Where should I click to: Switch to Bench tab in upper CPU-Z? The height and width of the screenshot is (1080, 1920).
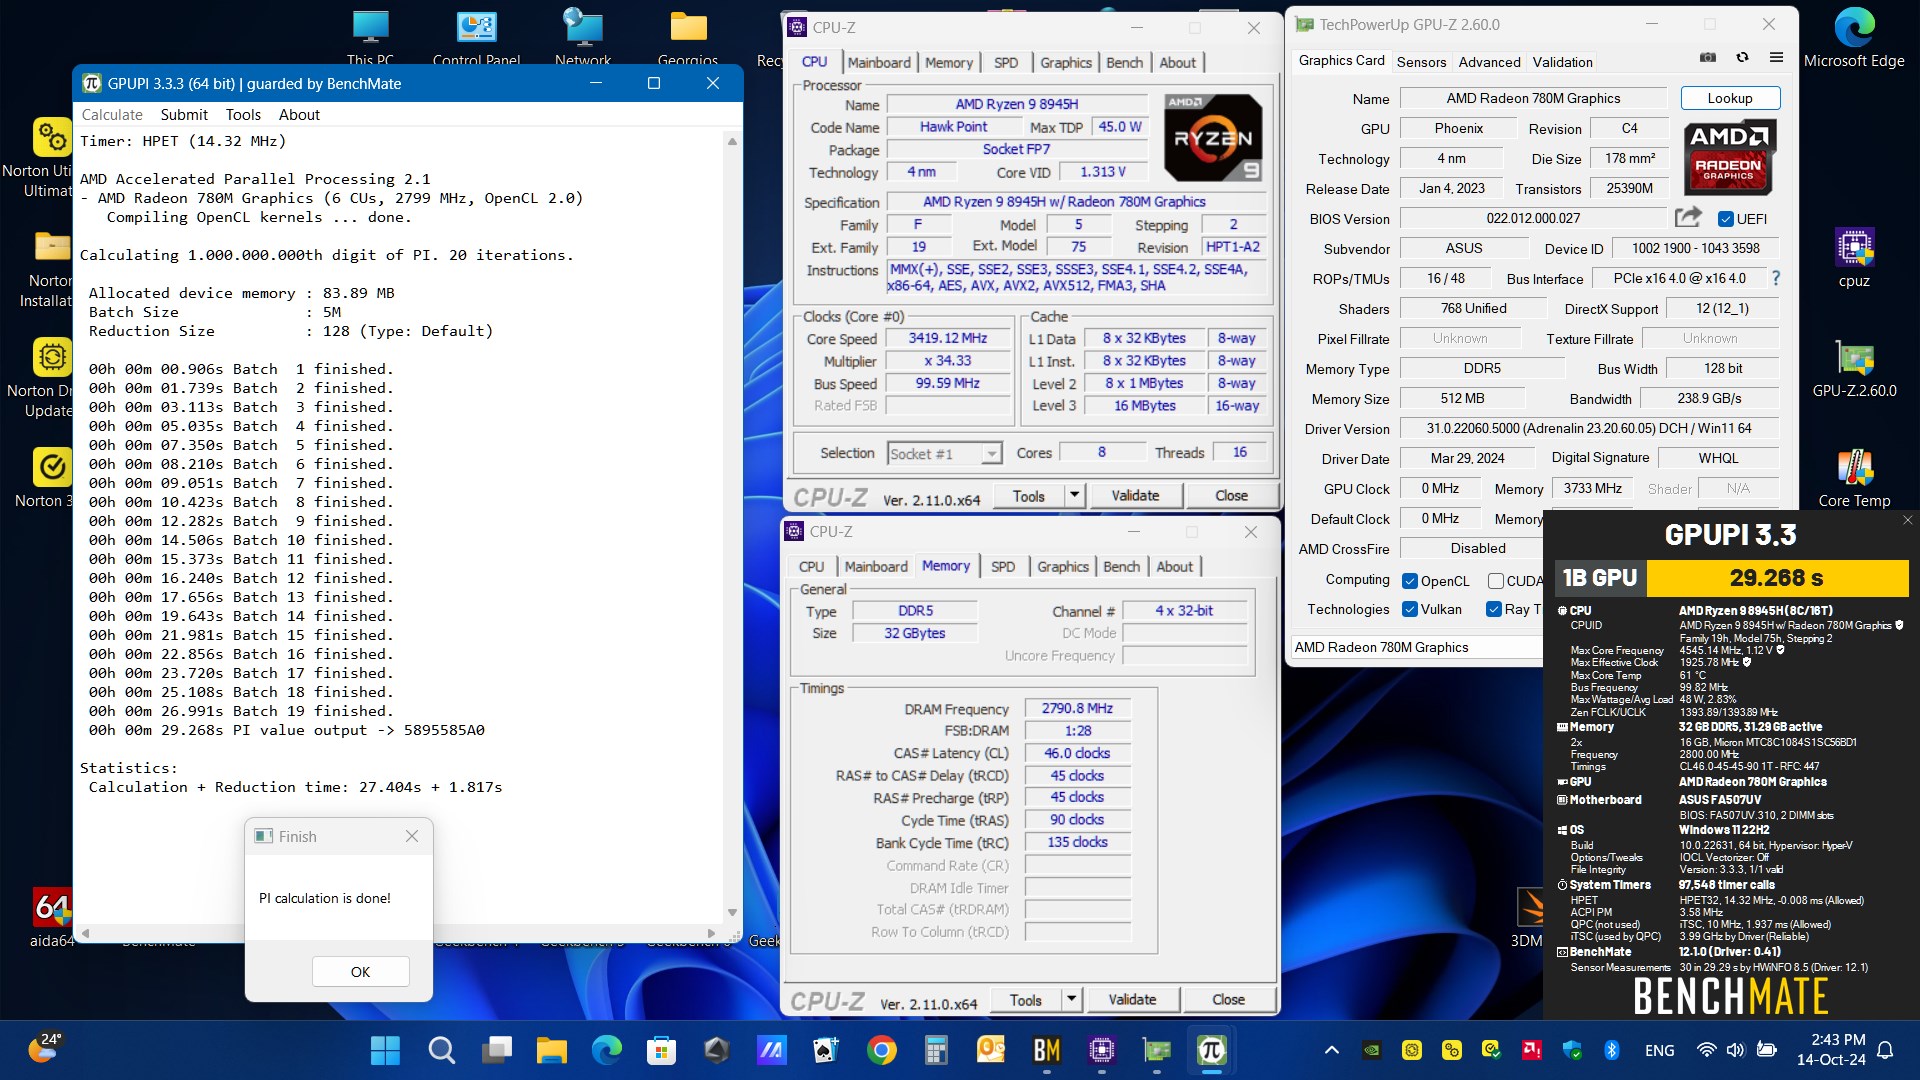(1124, 62)
